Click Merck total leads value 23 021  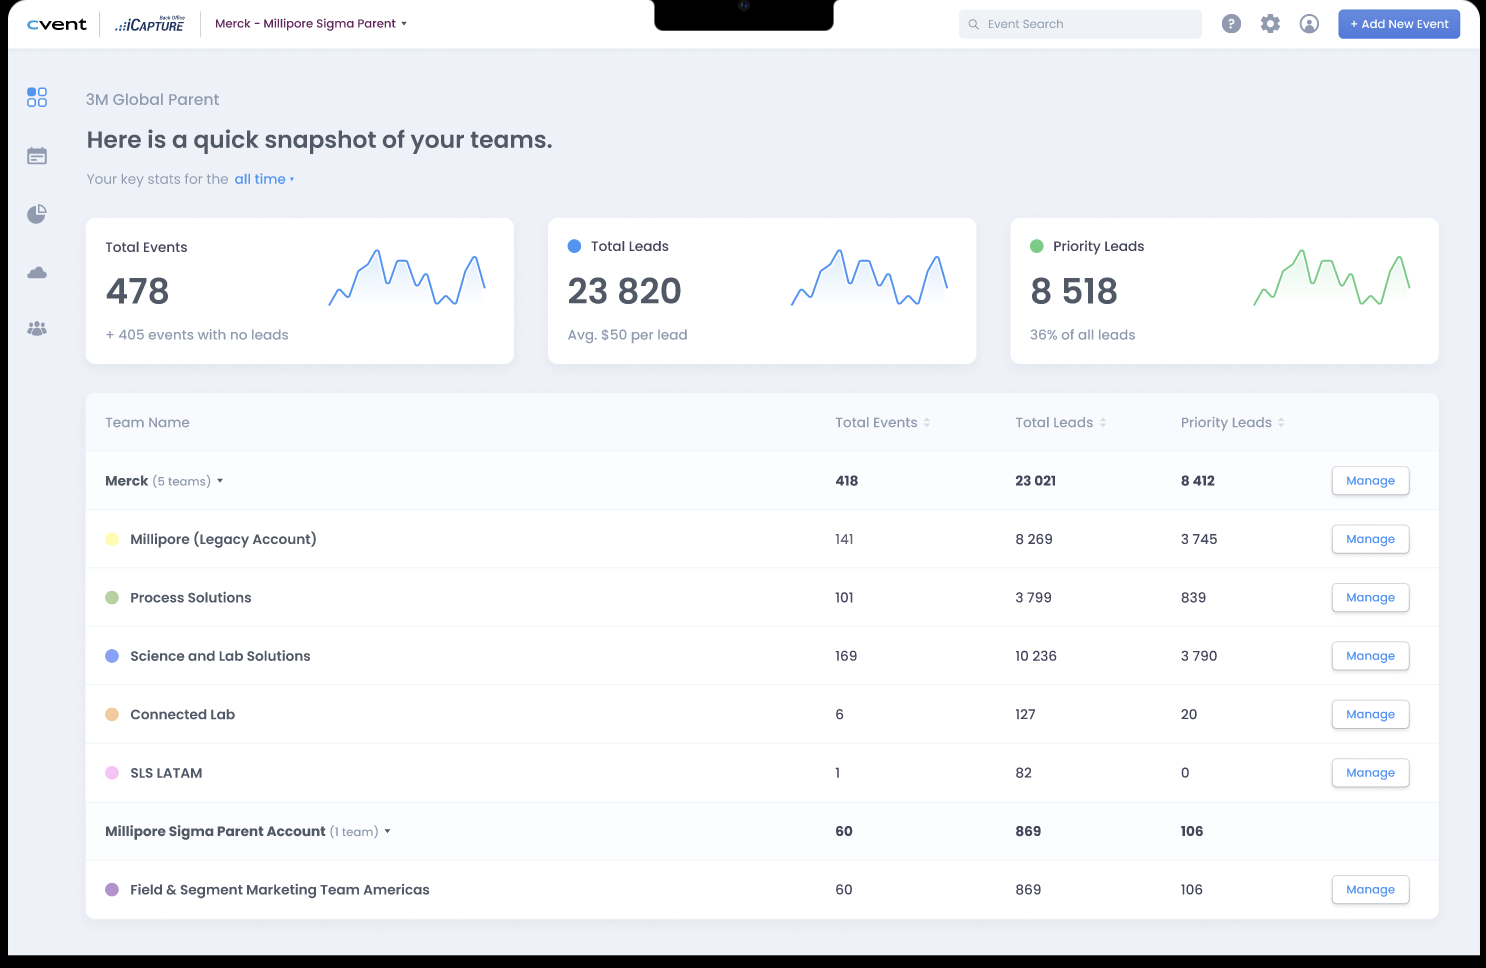(x=1035, y=481)
